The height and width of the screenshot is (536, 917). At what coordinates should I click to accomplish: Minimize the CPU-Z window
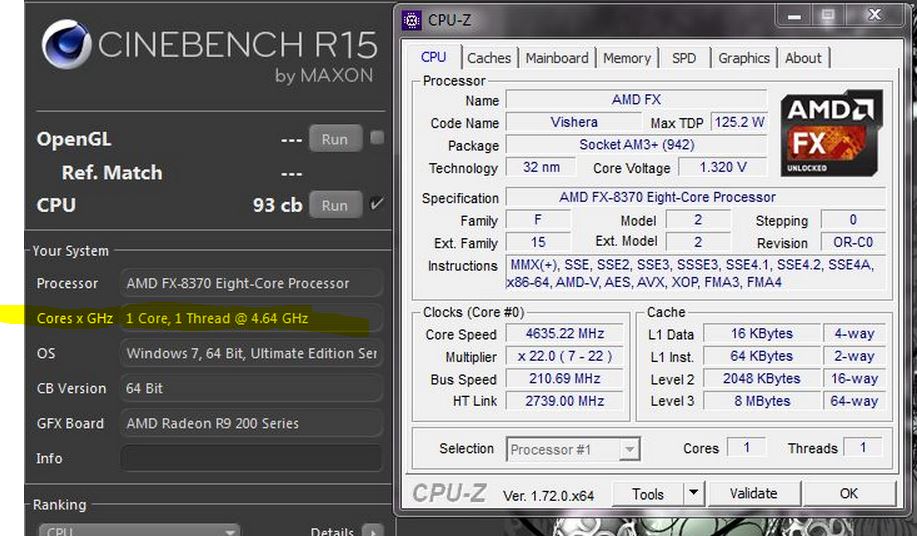794,16
